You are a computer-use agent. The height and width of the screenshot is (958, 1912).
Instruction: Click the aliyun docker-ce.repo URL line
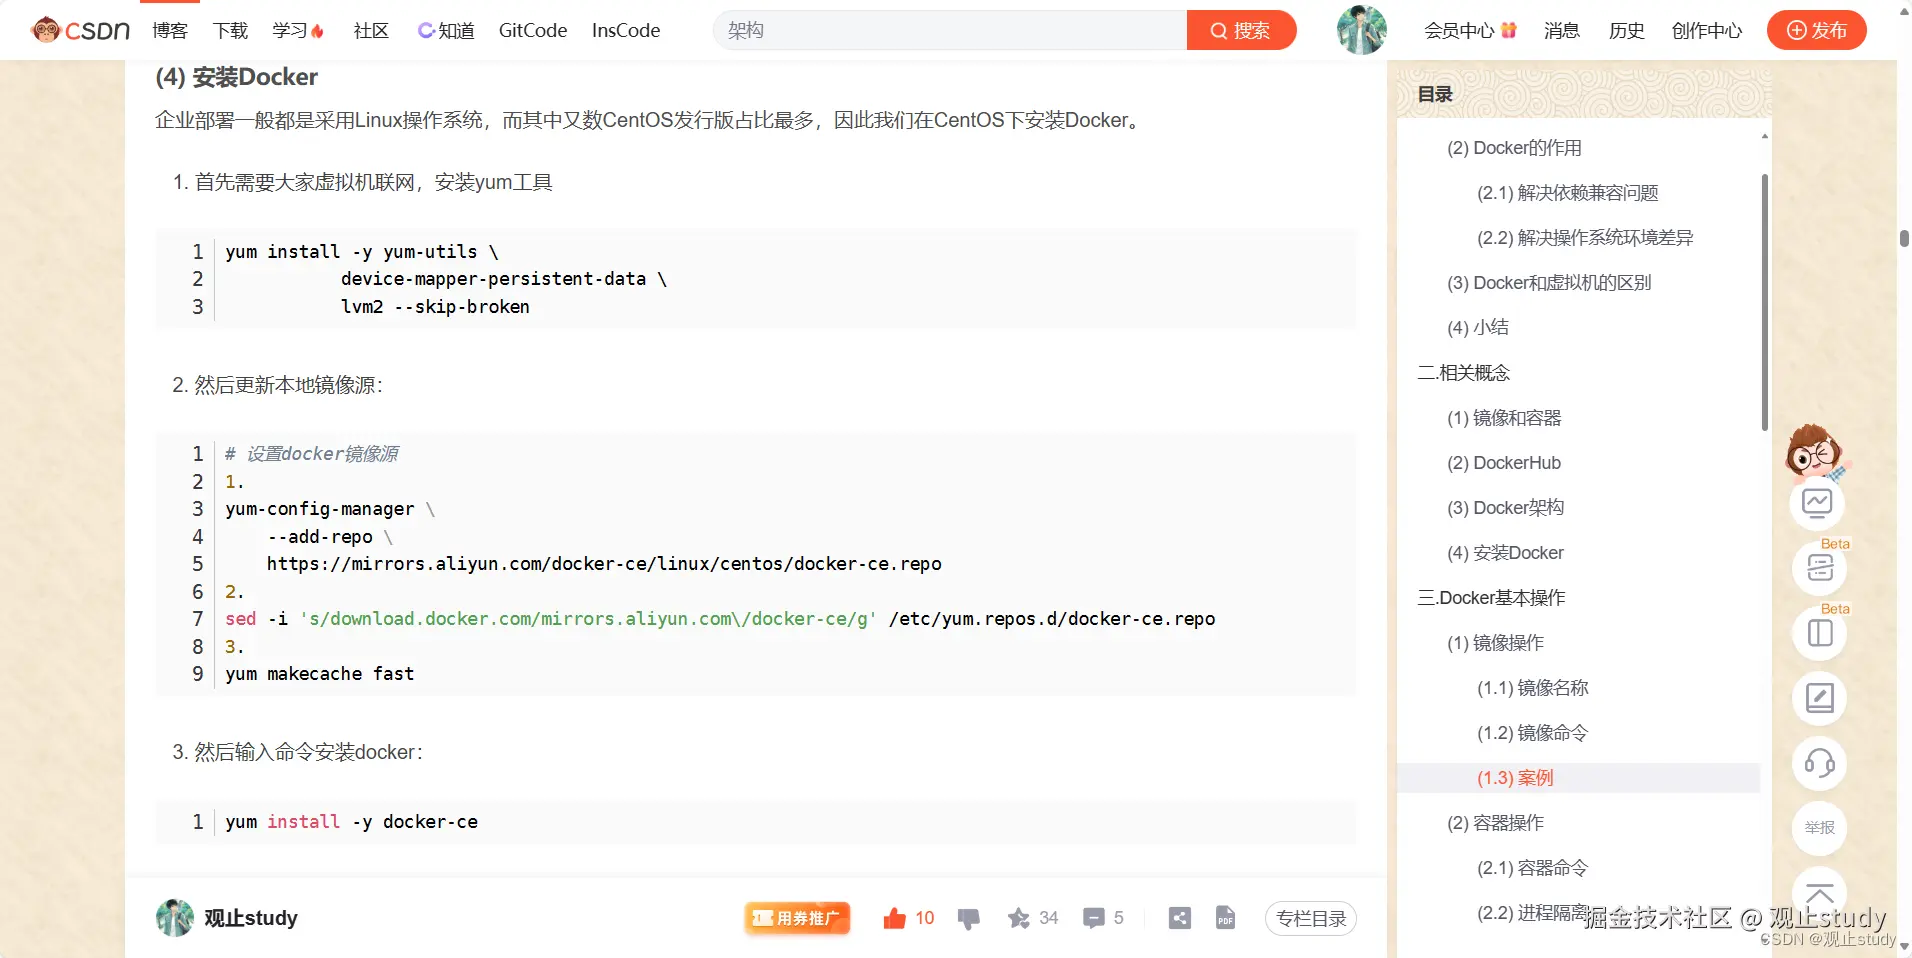(604, 564)
